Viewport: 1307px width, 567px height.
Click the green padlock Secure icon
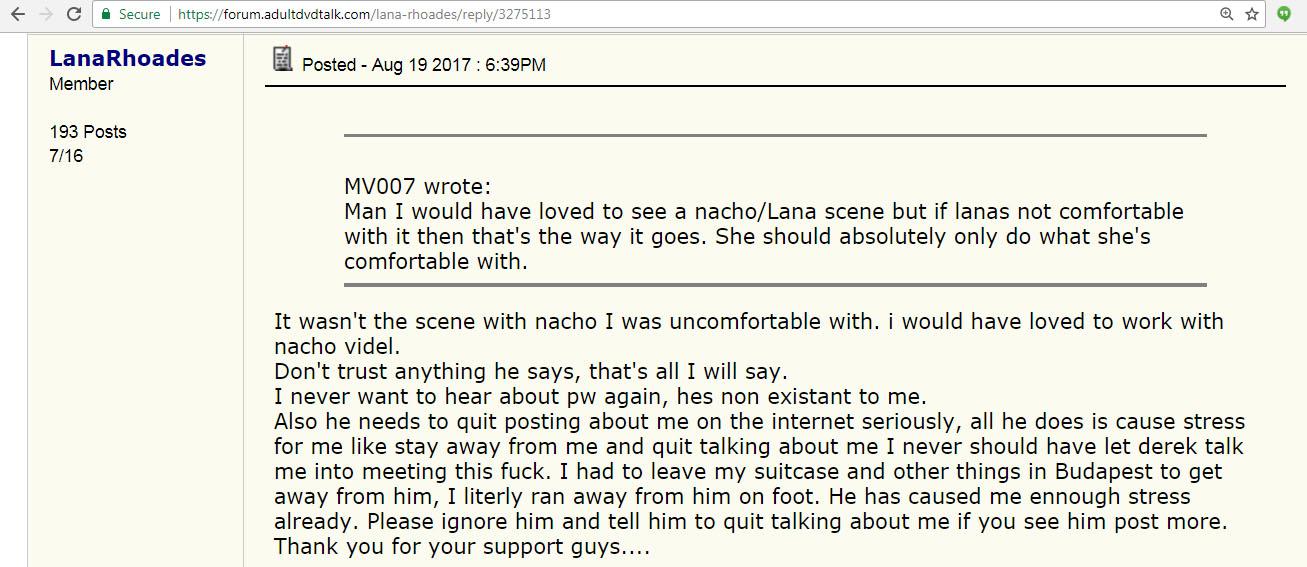coord(106,15)
